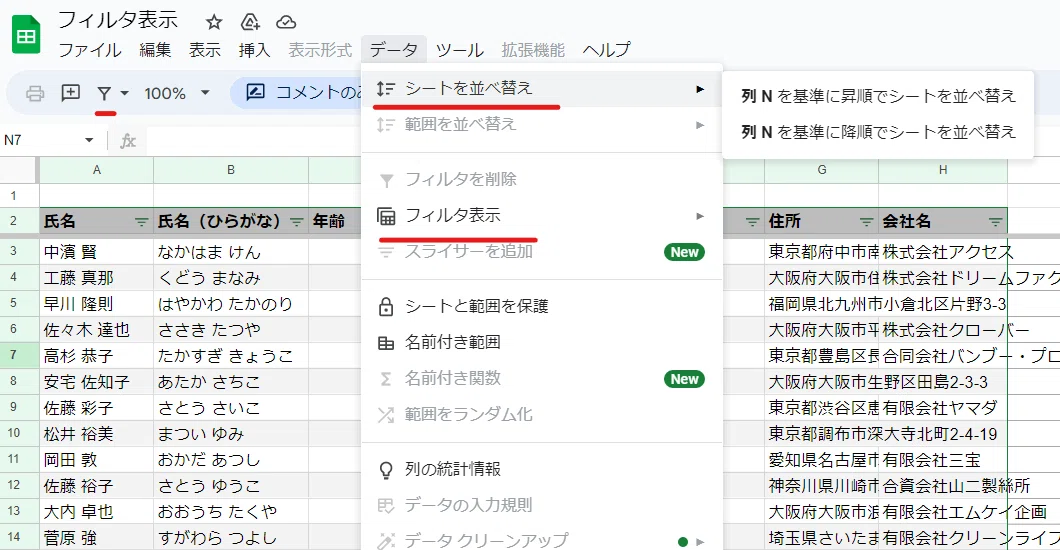Open the Google Sheets home icon
Screen dimensions: 1060x550
pyautogui.click(x=26, y=34)
